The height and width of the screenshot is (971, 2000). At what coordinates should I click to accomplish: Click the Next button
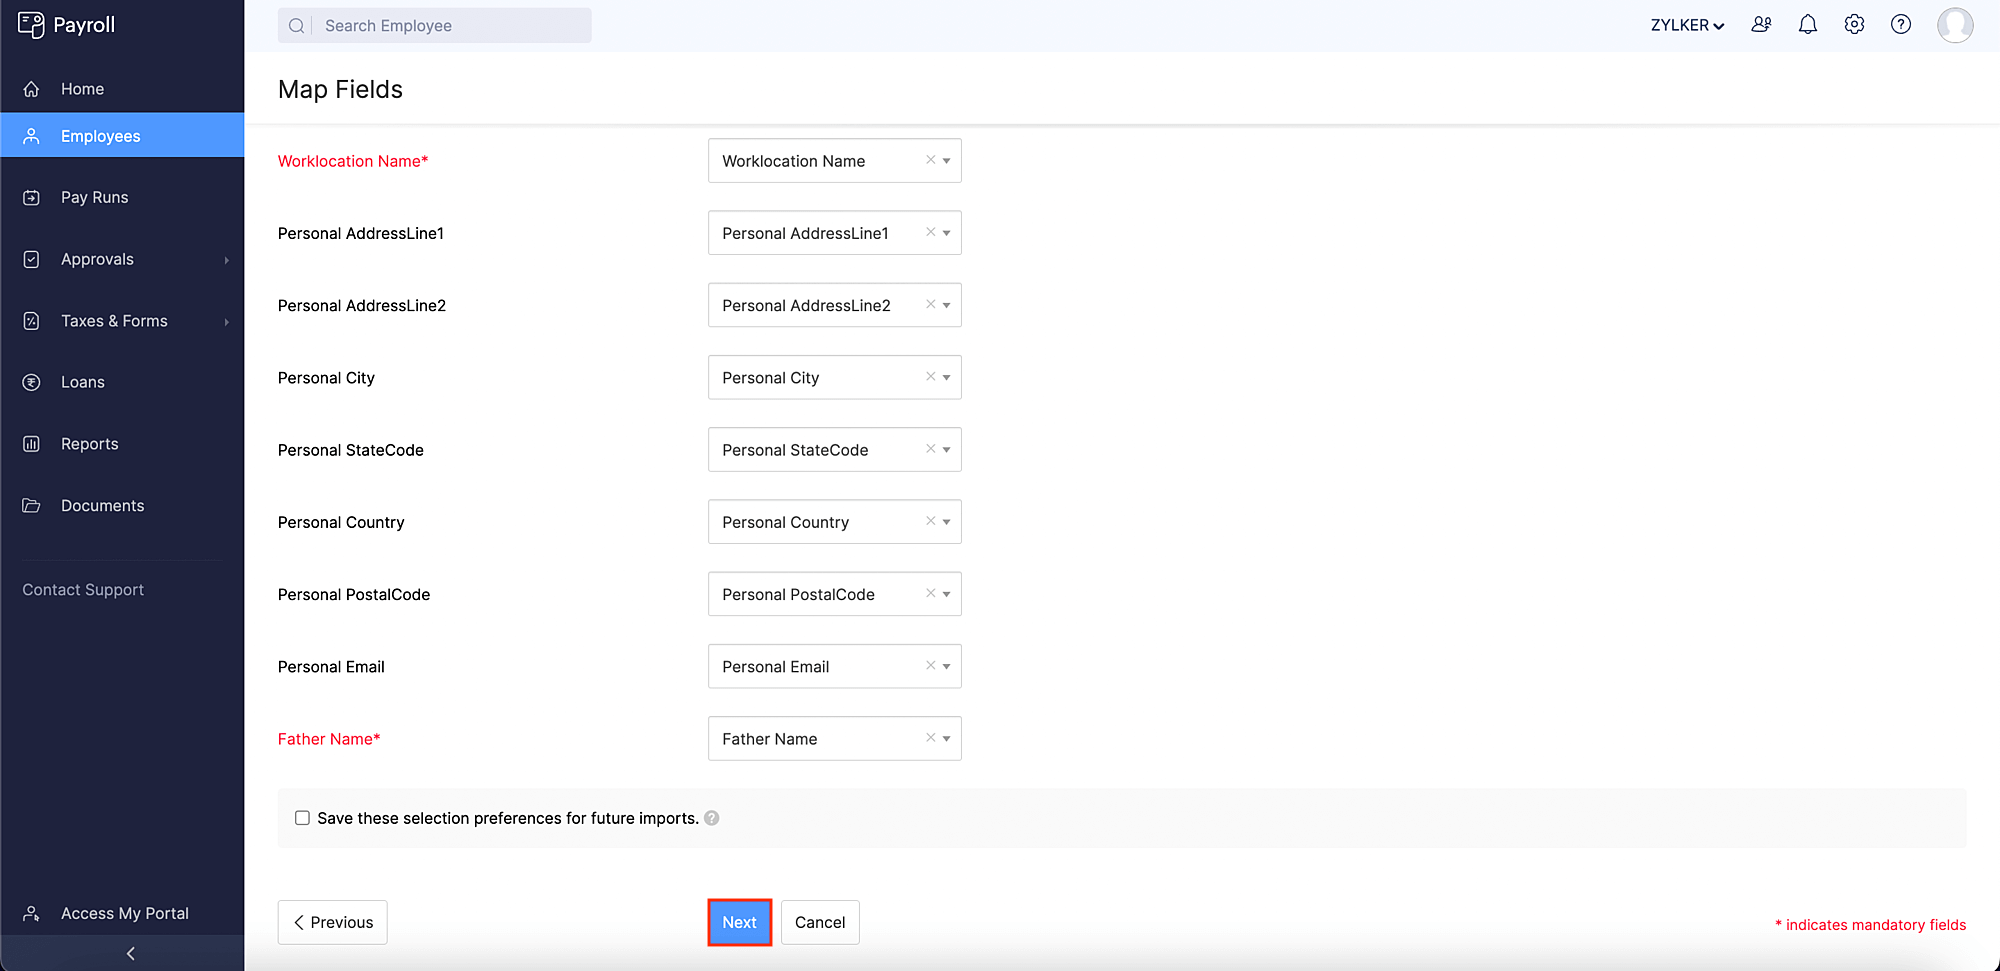click(739, 922)
